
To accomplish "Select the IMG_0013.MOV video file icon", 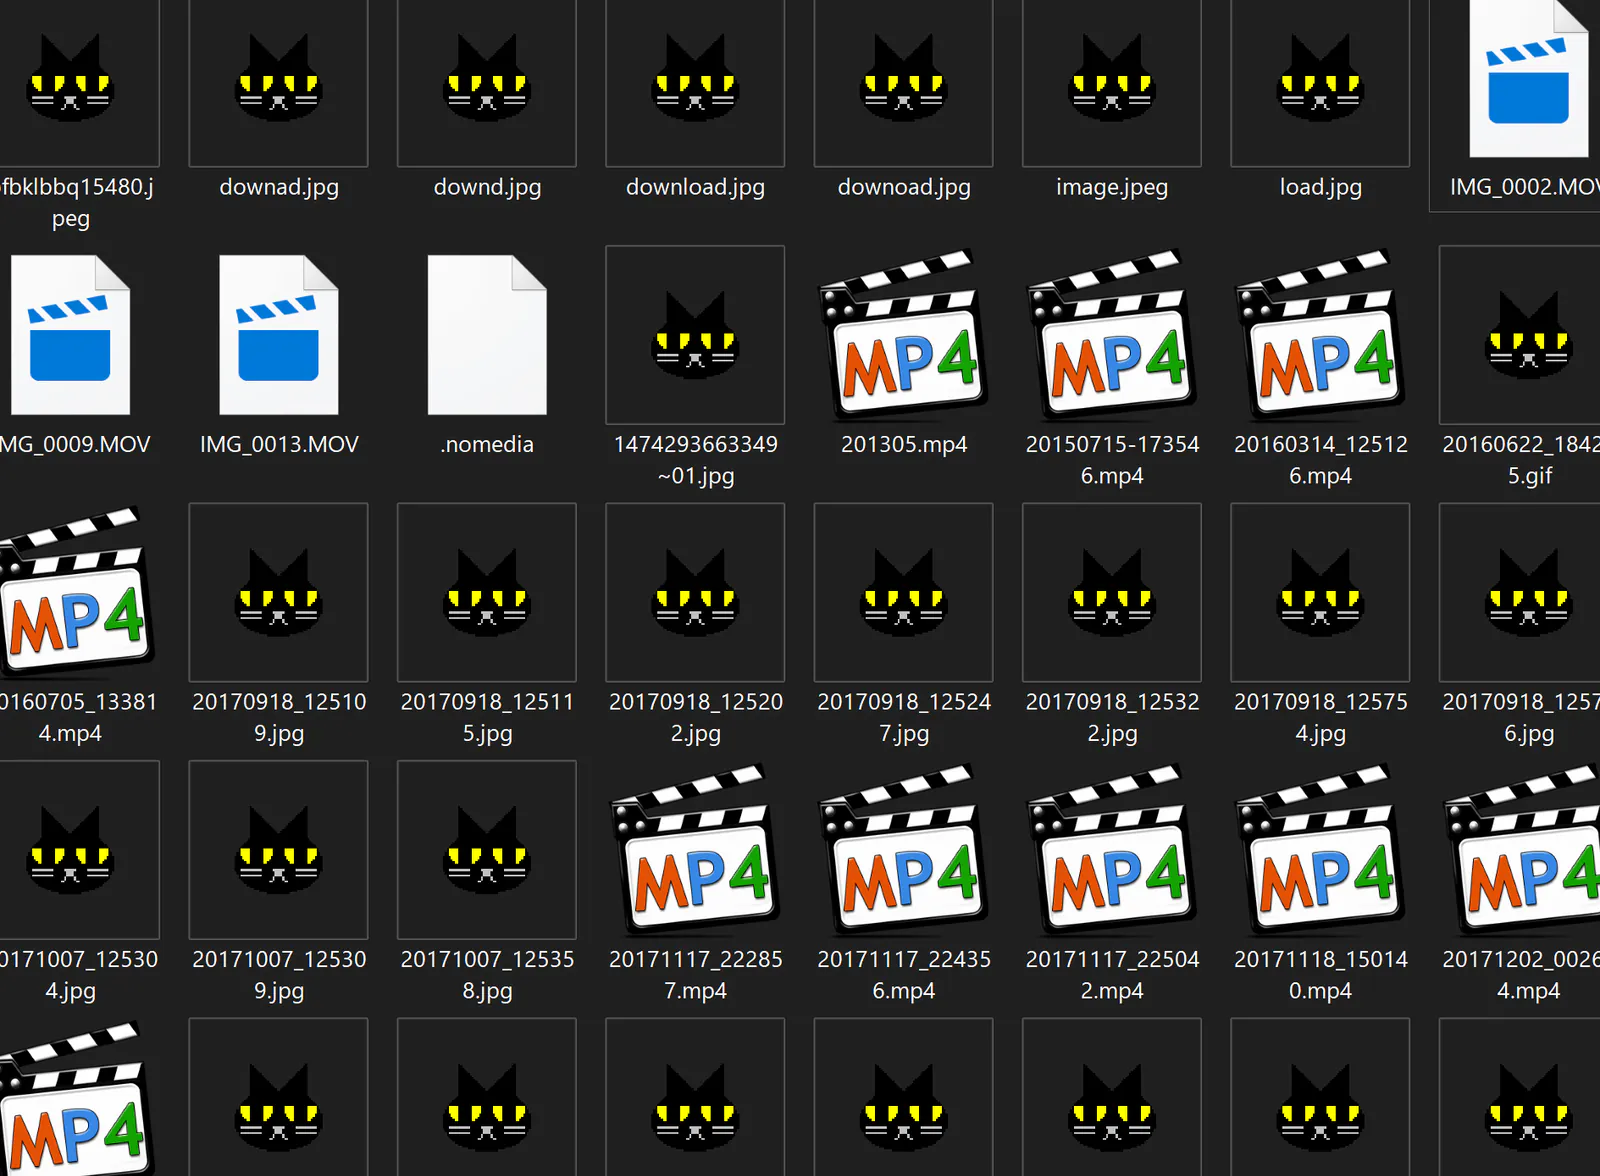I will click(x=279, y=335).
